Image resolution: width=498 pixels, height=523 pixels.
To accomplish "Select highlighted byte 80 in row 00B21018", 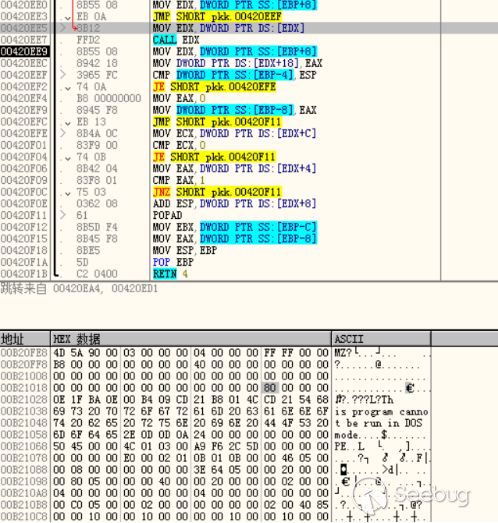I will (270, 388).
